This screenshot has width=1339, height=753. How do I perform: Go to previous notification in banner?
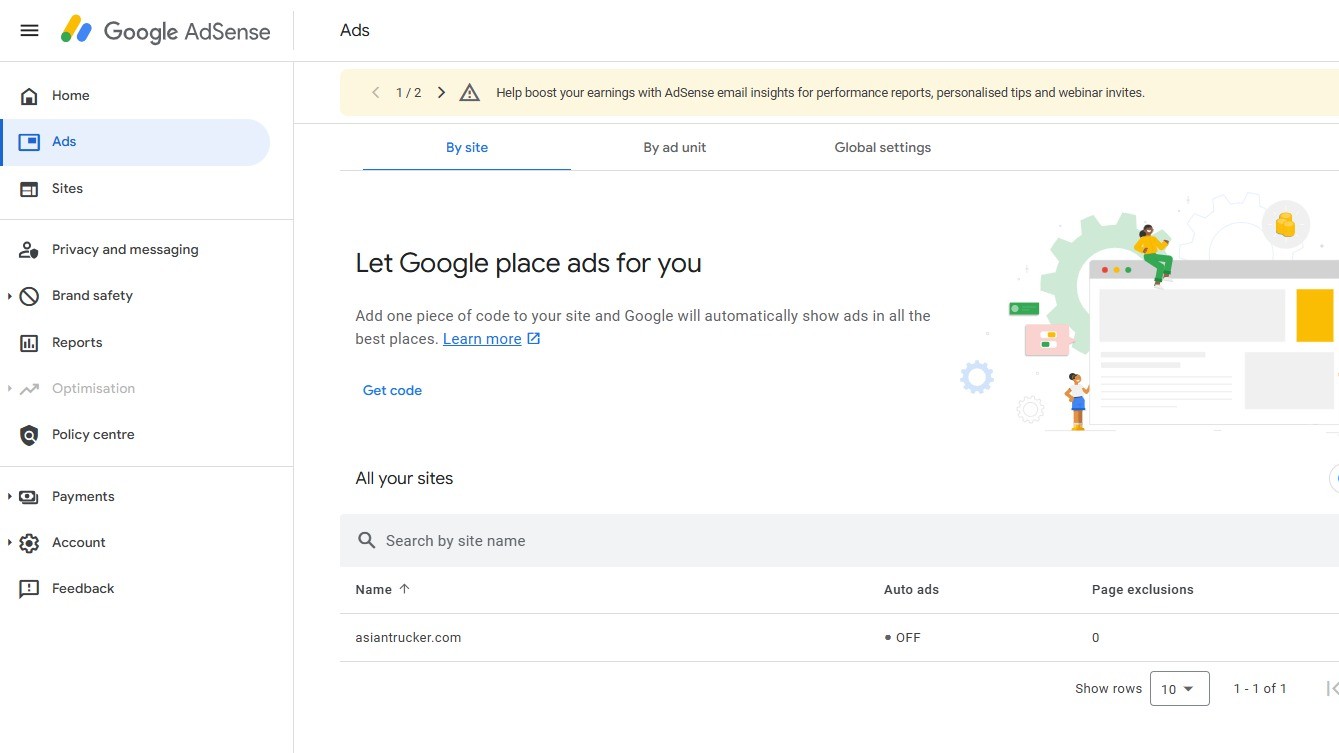tap(375, 93)
